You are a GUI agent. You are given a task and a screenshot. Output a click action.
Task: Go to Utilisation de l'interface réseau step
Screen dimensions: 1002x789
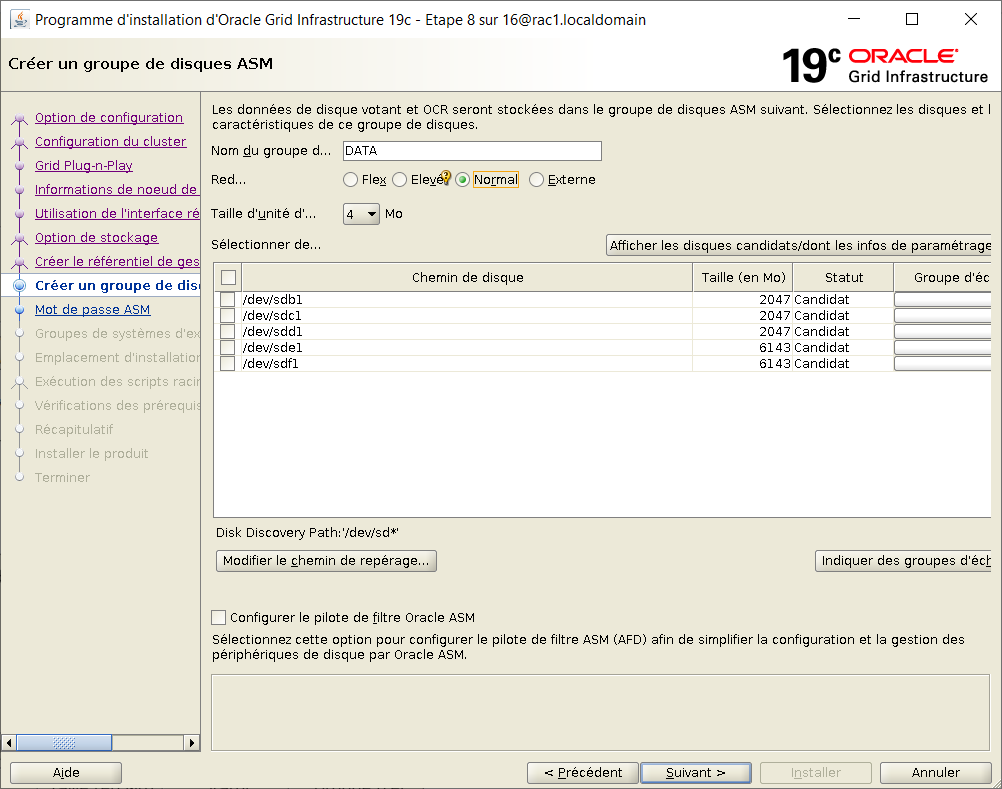[117, 213]
